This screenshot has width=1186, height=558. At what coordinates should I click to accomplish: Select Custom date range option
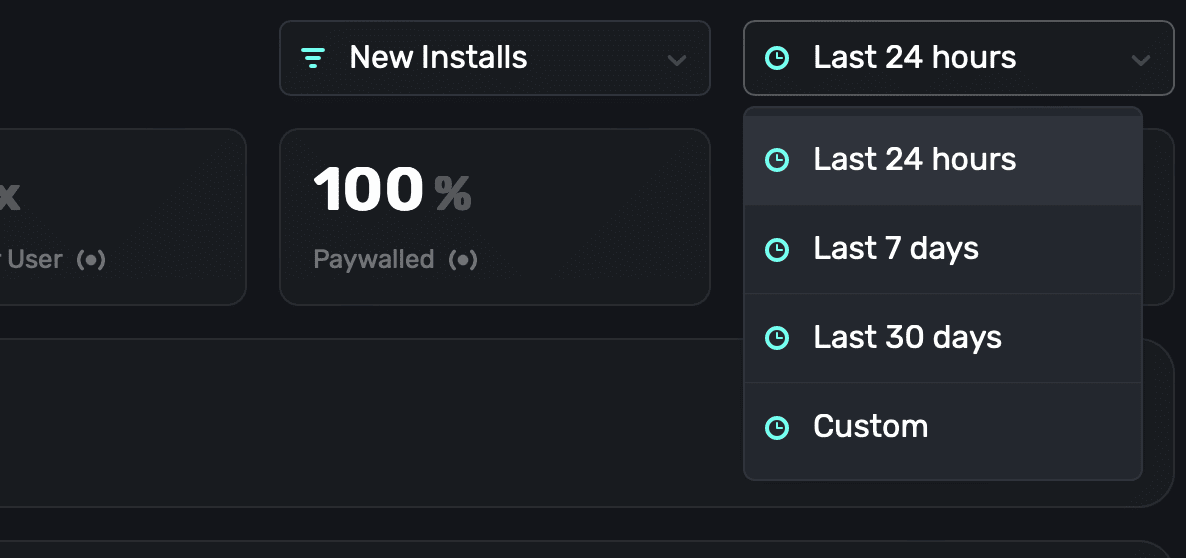(870, 427)
